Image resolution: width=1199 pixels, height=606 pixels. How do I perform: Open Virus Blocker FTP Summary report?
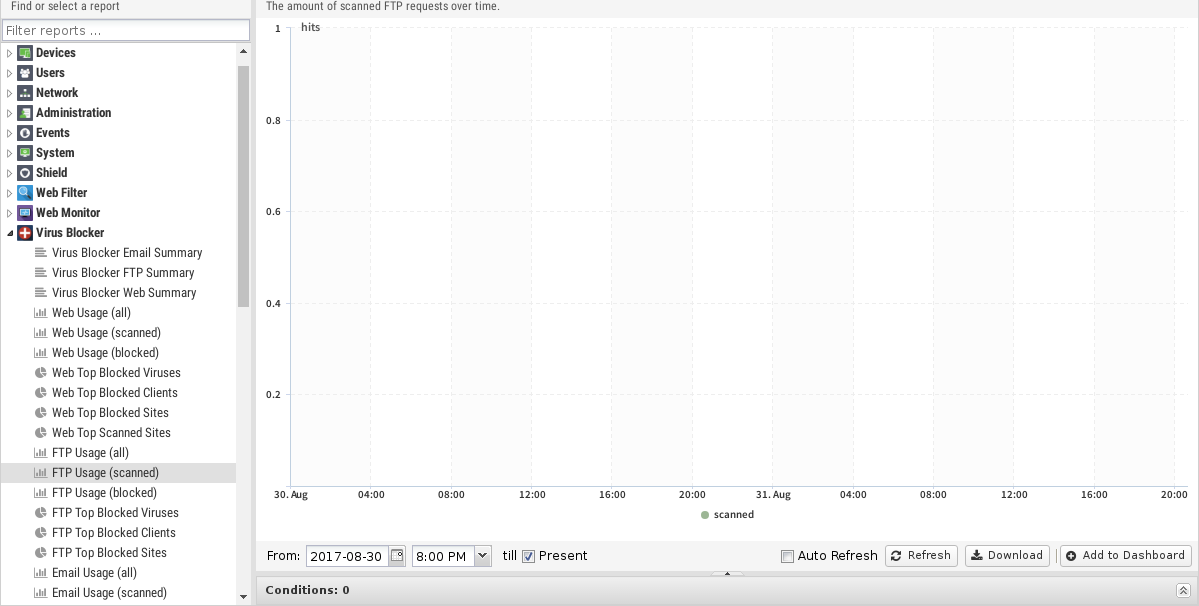pos(123,273)
